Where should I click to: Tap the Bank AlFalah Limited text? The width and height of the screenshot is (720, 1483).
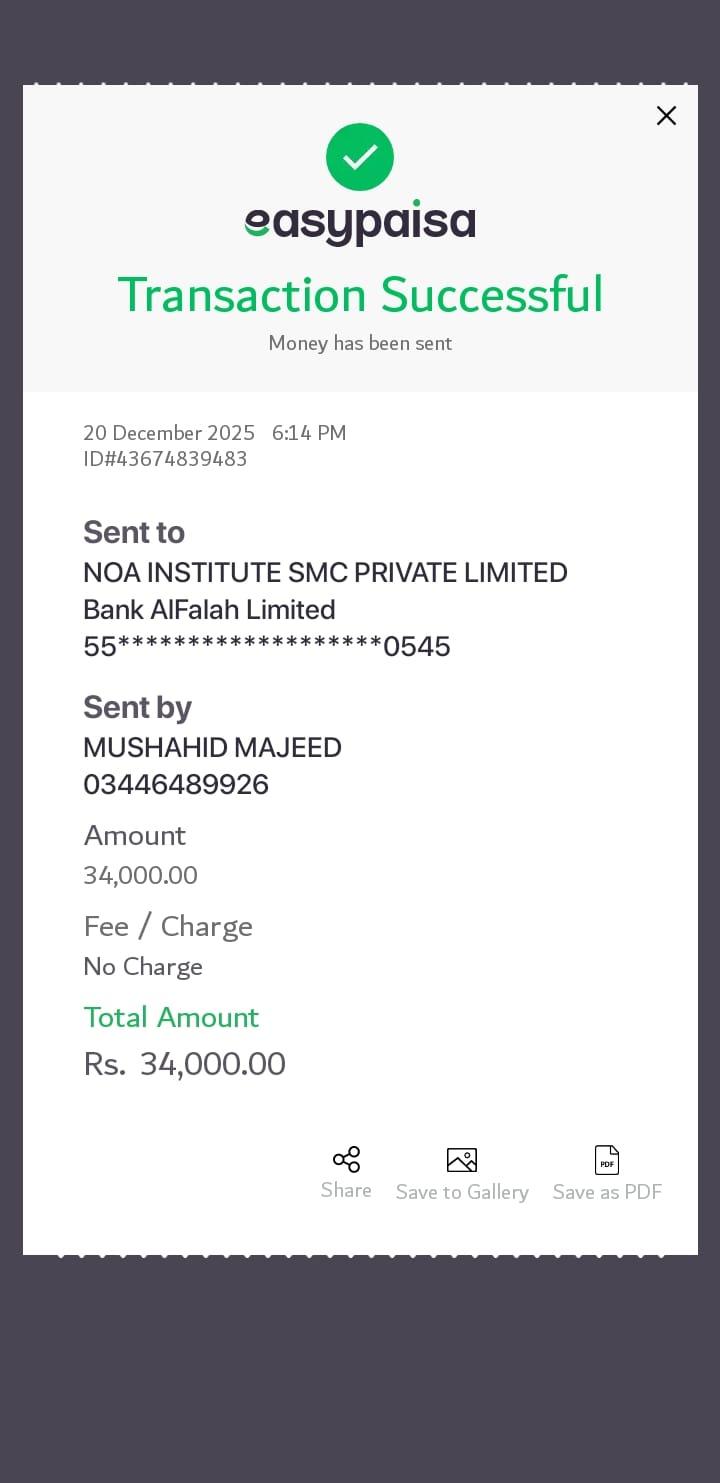click(x=209, y=610)
